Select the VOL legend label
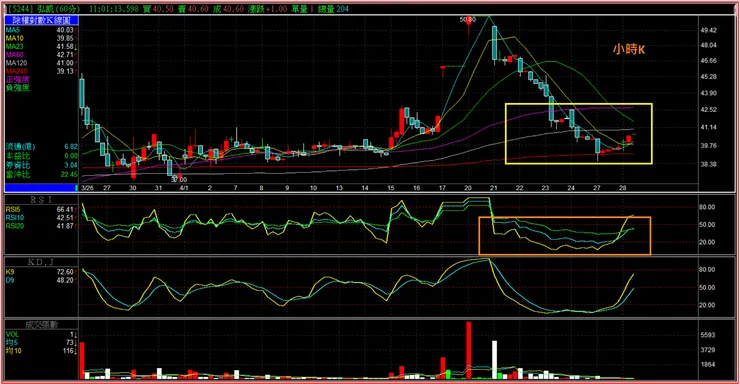The image size is (740, 384). tap(12, 334)
